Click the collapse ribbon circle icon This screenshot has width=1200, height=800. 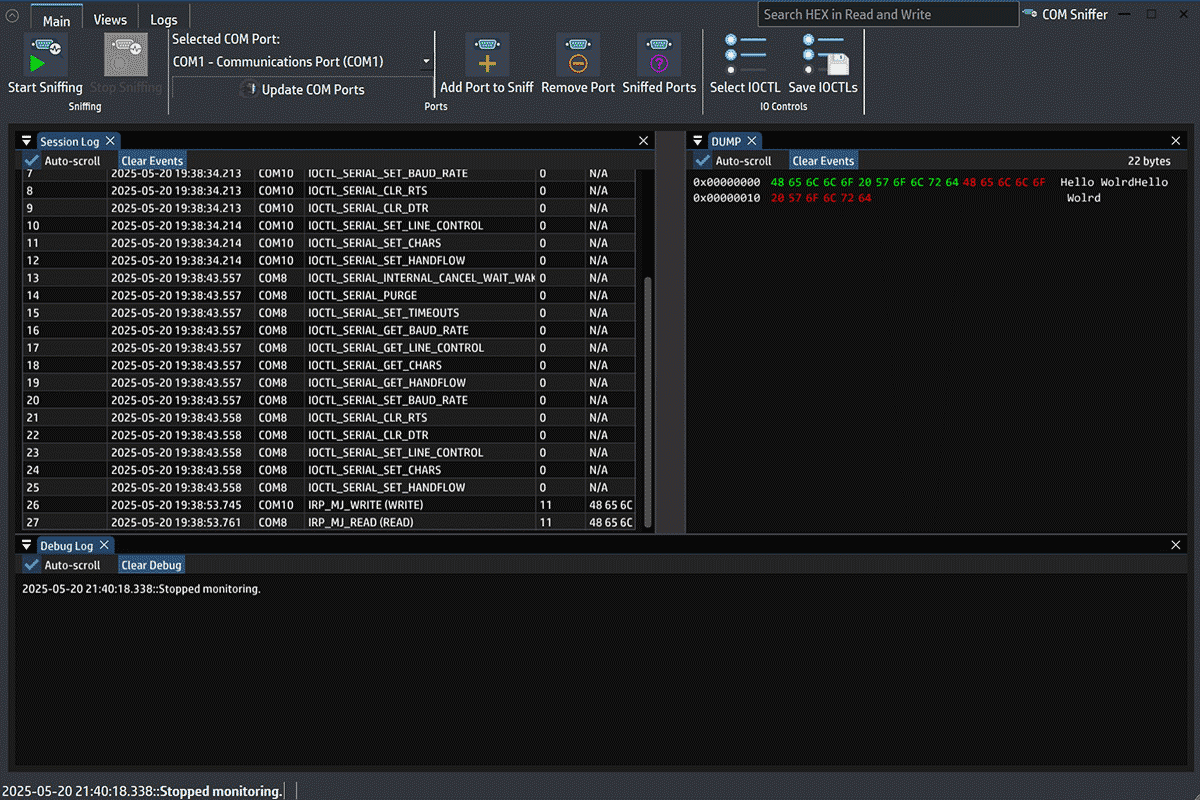(12, 17)
